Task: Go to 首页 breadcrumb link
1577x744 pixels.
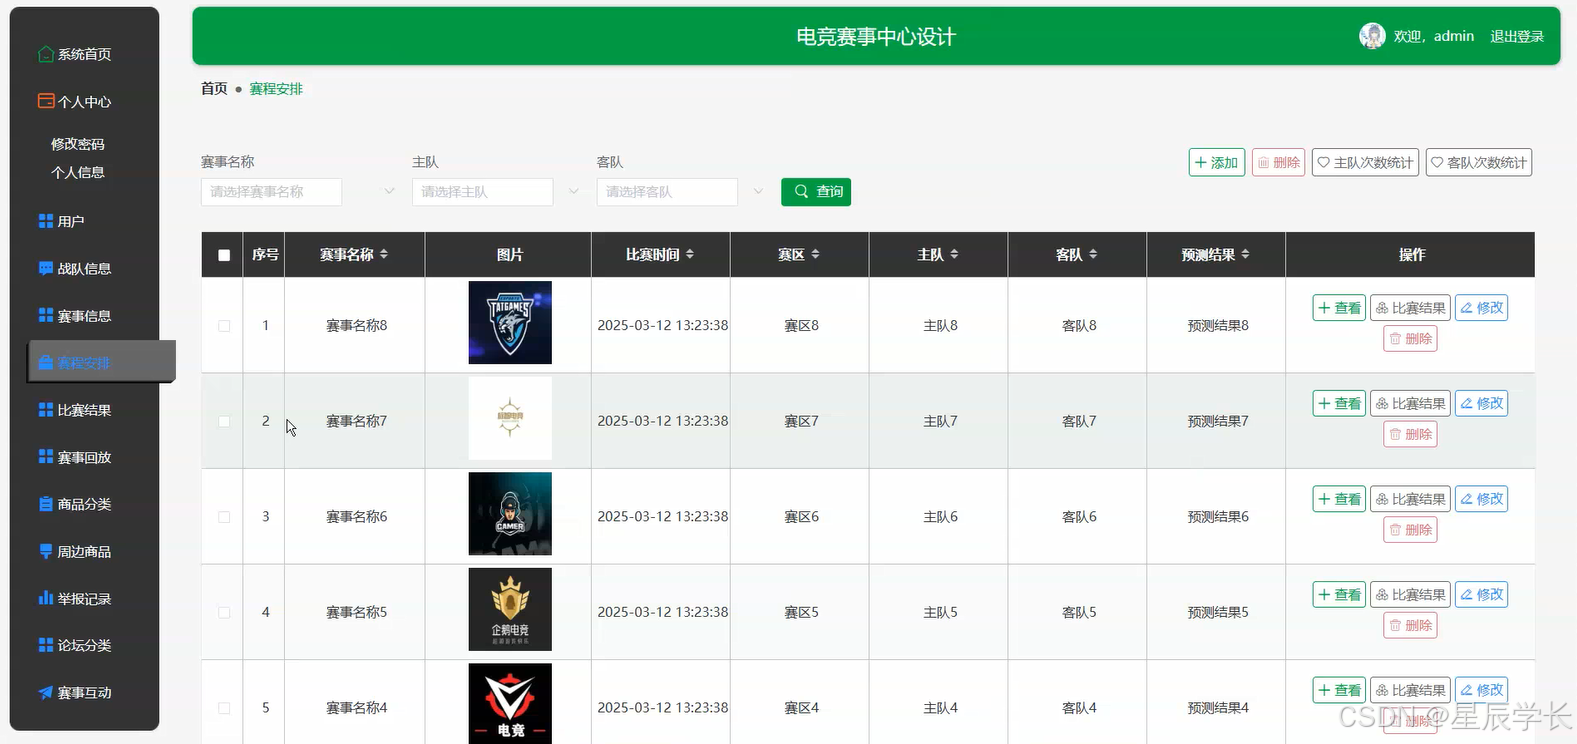Action: pos(214,88)
